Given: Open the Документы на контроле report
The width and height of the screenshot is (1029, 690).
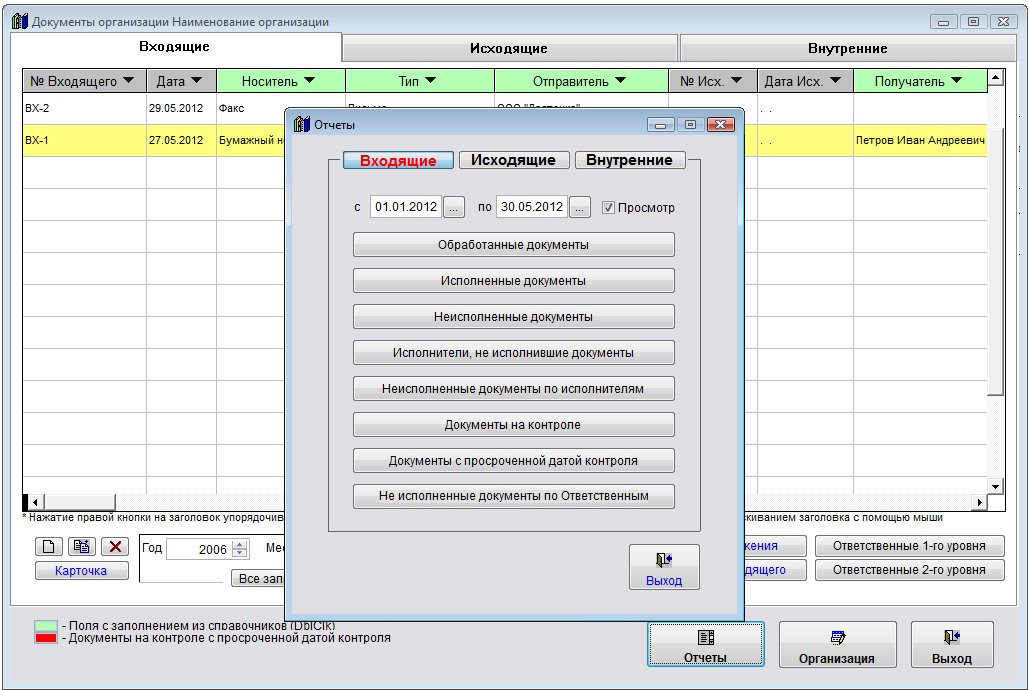Looking at the screenshot, I should [x=514, y=425].
